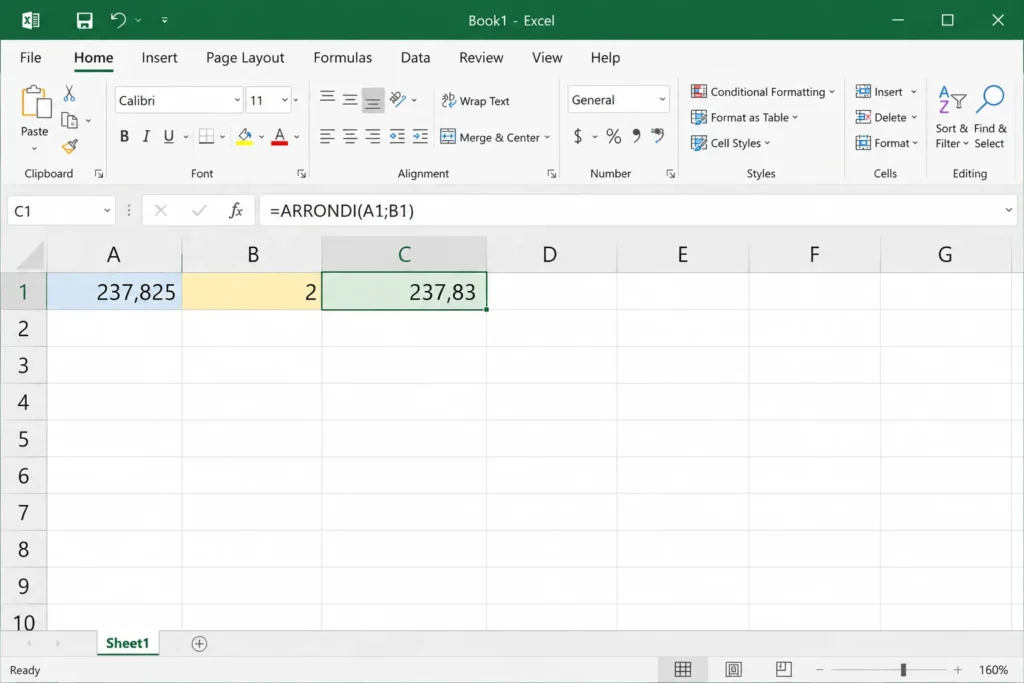Switch to the Page Layout tab
This screenshot has height=683, width=1024.
pyautogui.click(x=245, y=57)
